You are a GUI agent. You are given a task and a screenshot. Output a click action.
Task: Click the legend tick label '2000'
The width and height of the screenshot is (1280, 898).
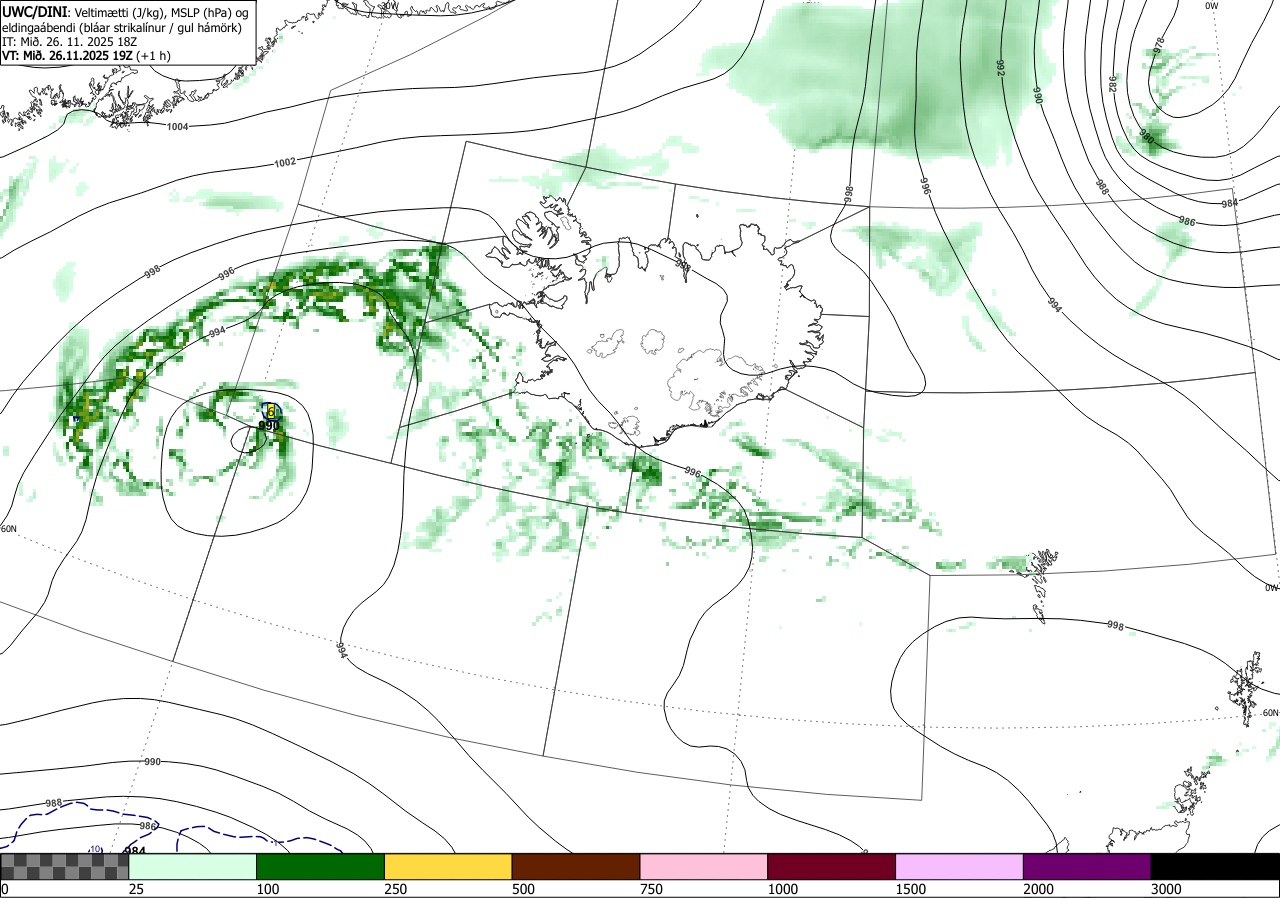point(1038,889)
